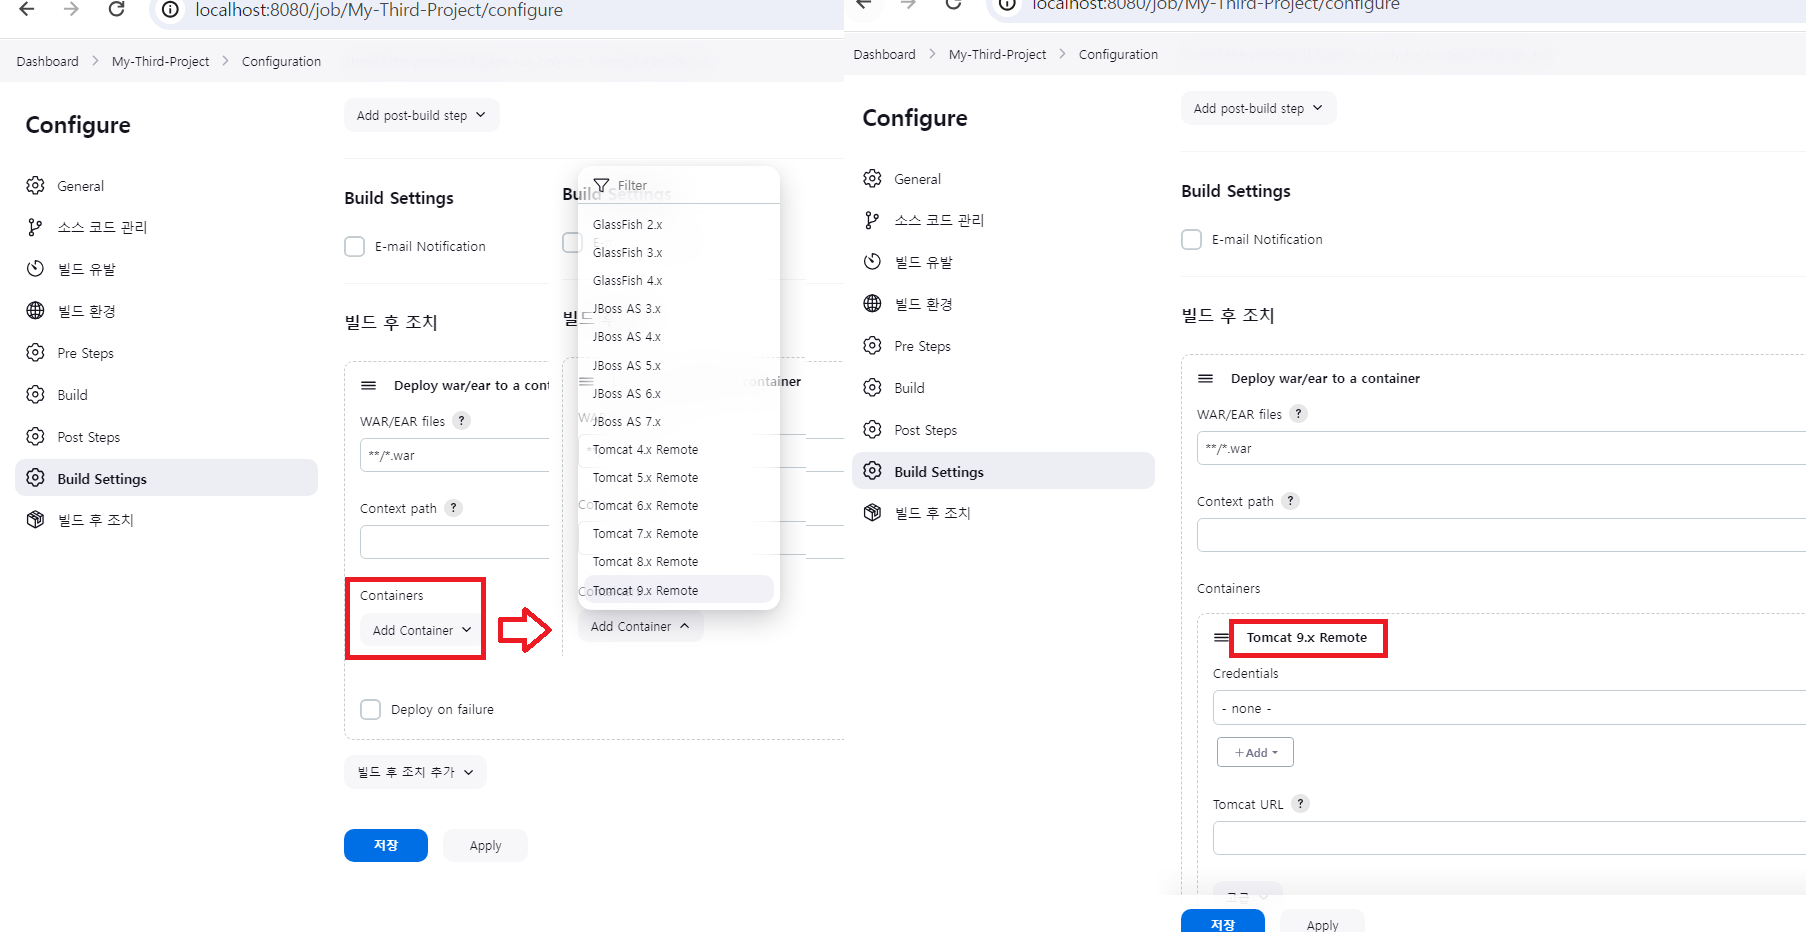Click the blue 저장 save button in left window
The image size is (1806, 932).
pyautogui.click(x=386, y=845)
